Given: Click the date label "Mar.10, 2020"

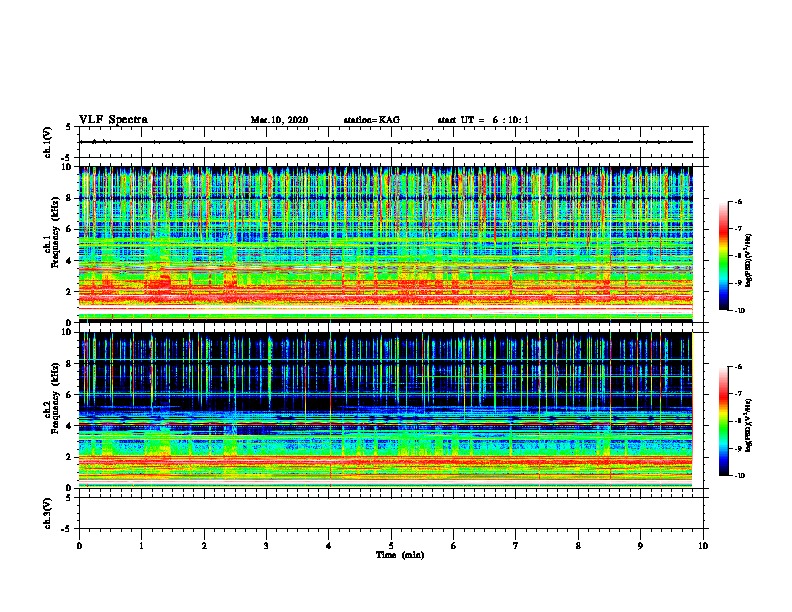Looking at the screenshot, I should (279, 120).
